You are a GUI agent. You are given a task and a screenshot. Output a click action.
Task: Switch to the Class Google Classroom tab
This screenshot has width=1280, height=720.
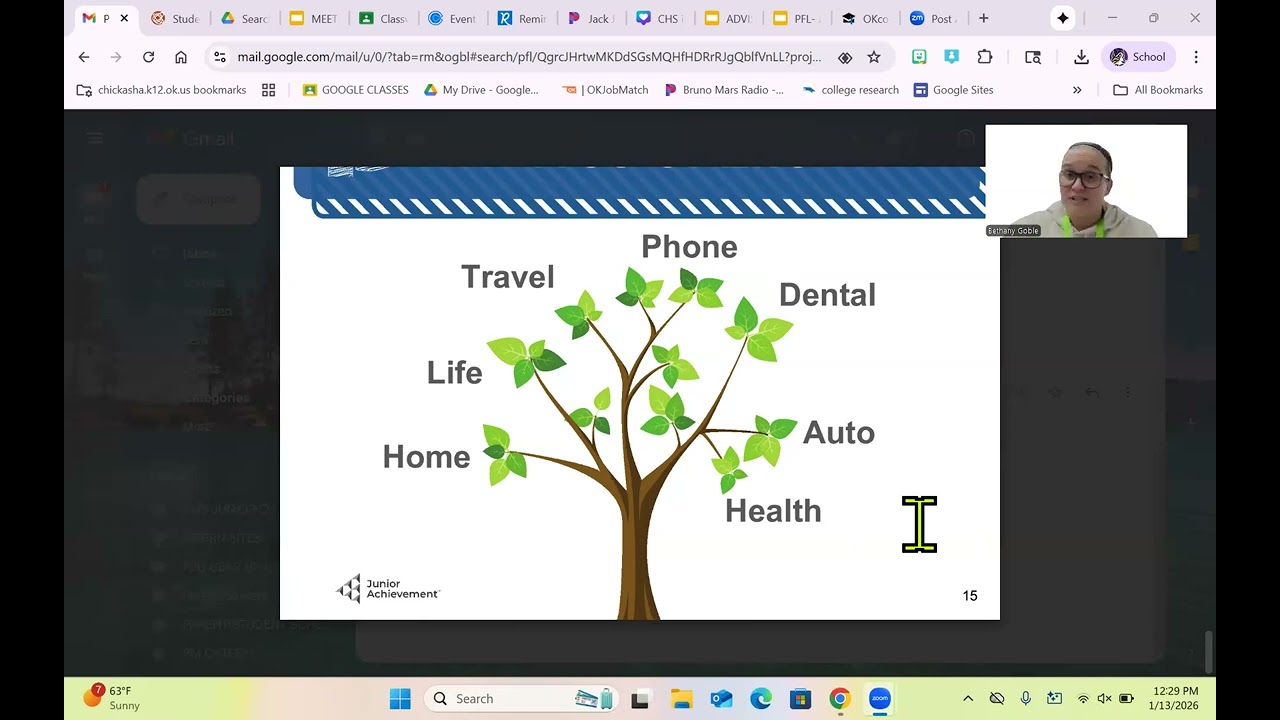coord(383,18)
